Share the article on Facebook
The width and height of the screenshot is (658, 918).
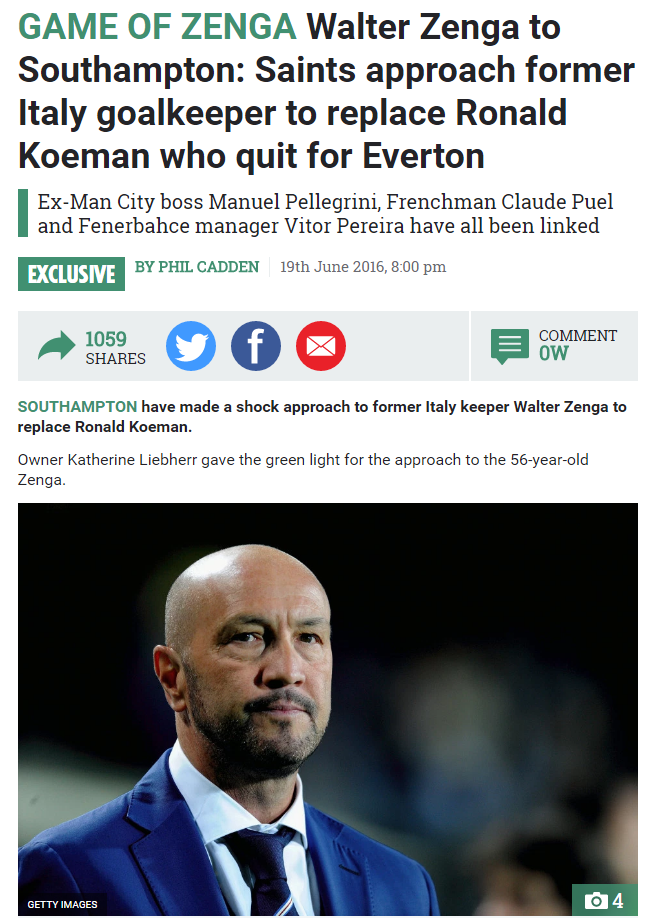tap(256, 347)
